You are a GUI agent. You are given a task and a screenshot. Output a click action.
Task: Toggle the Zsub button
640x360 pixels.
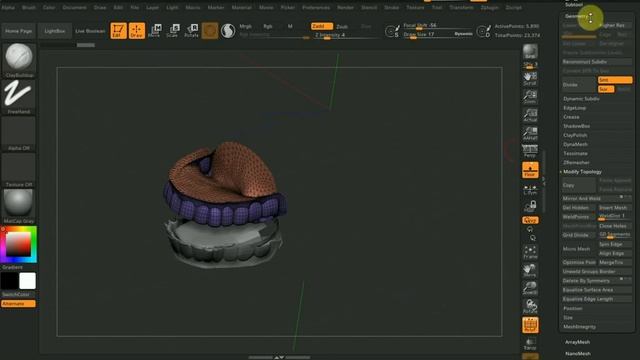(342, 27)
